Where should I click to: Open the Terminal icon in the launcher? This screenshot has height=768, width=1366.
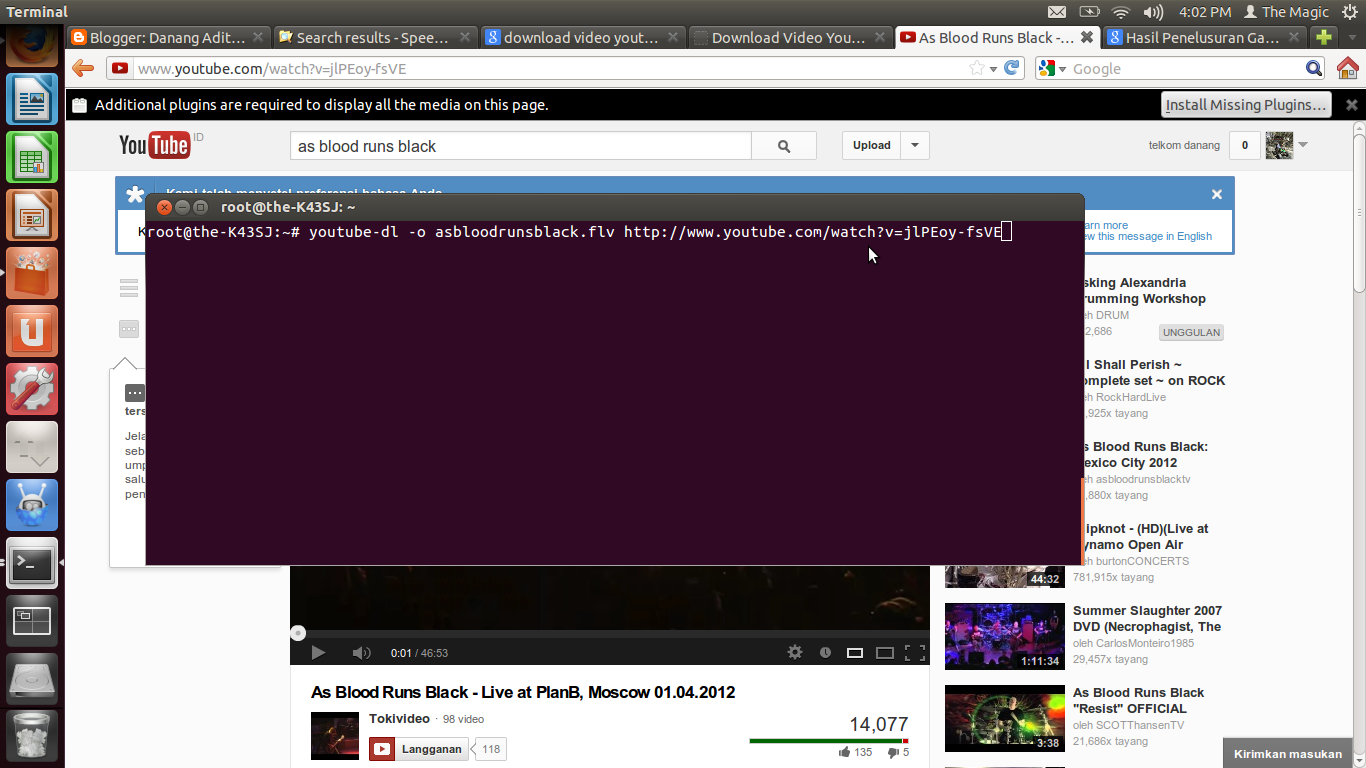click(32, 563)
